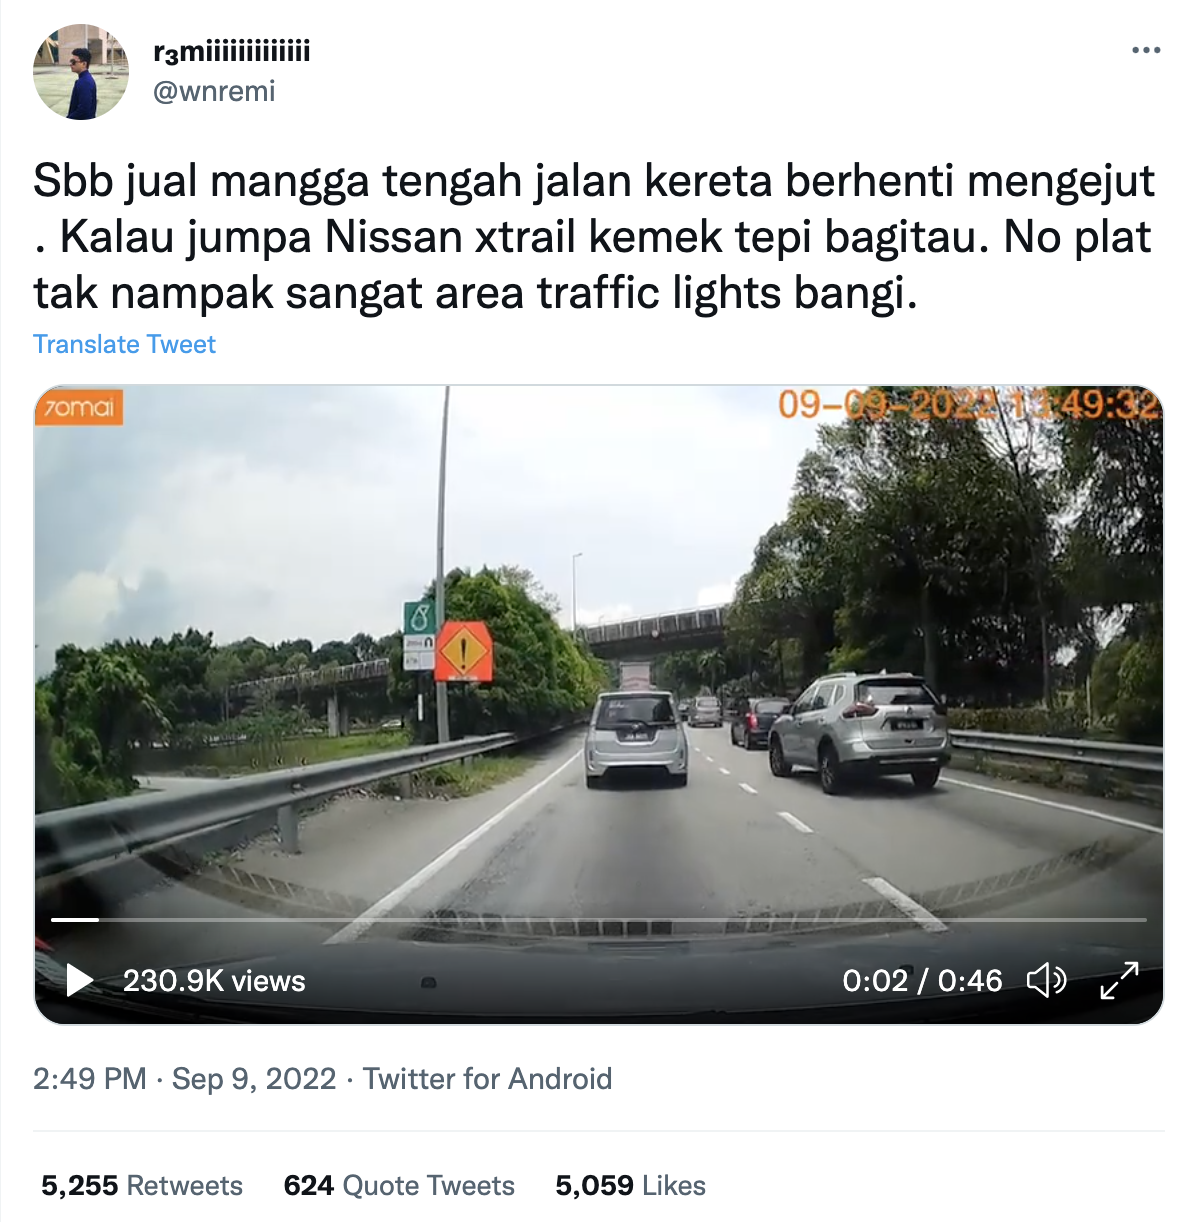View the 5,059 Likes list

click(x=630, y=1185)
